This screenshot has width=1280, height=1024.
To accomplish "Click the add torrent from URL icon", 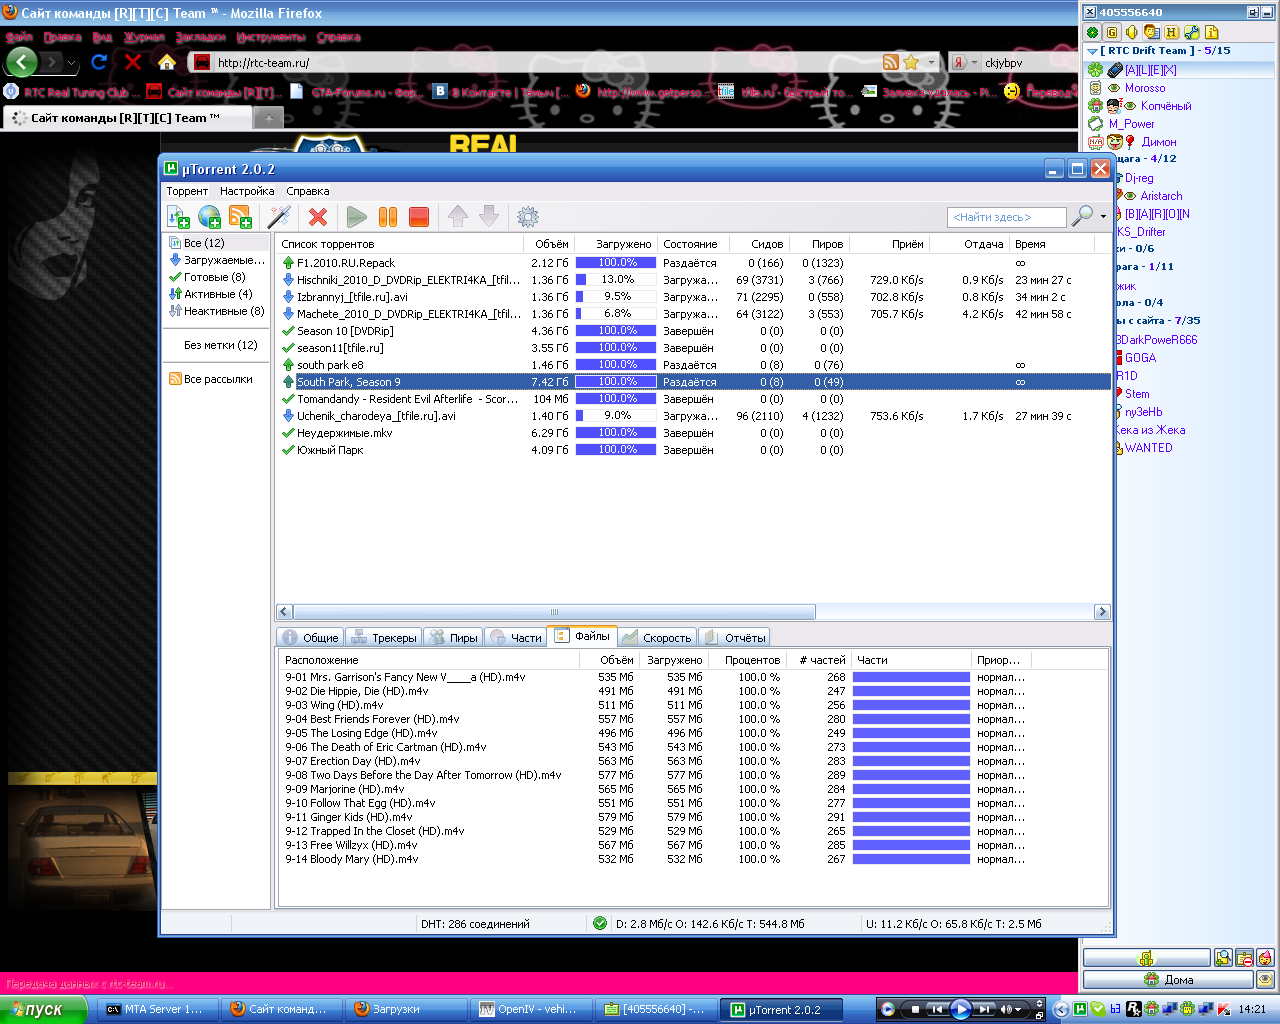I will pos(209,217).
